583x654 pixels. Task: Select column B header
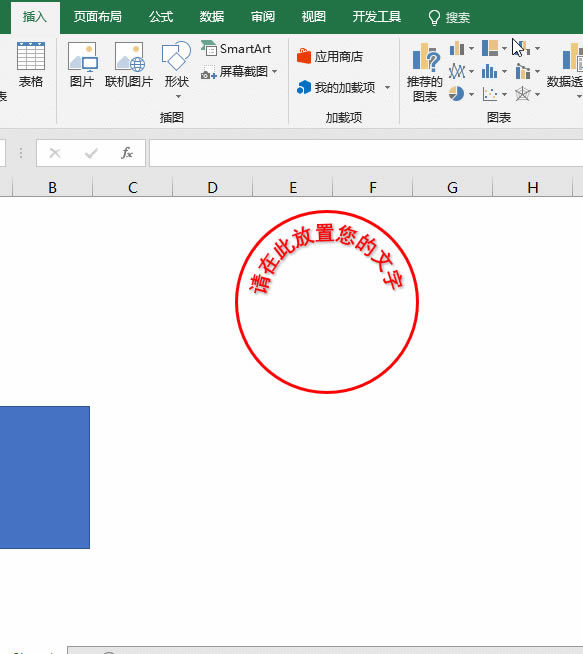[53, 187]
